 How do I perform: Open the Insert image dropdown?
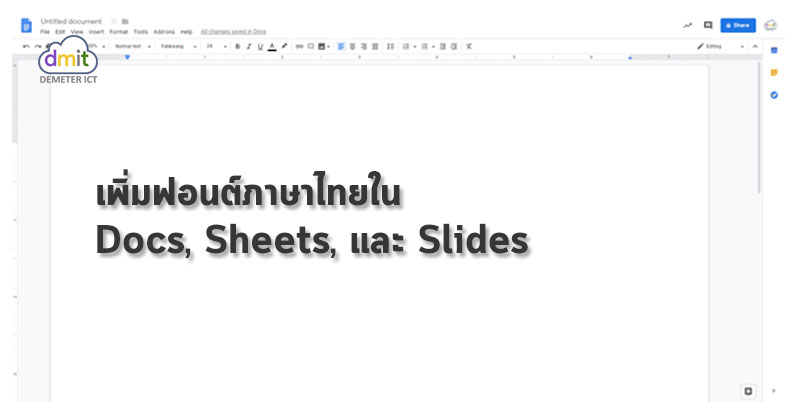[x=324, y=46]
